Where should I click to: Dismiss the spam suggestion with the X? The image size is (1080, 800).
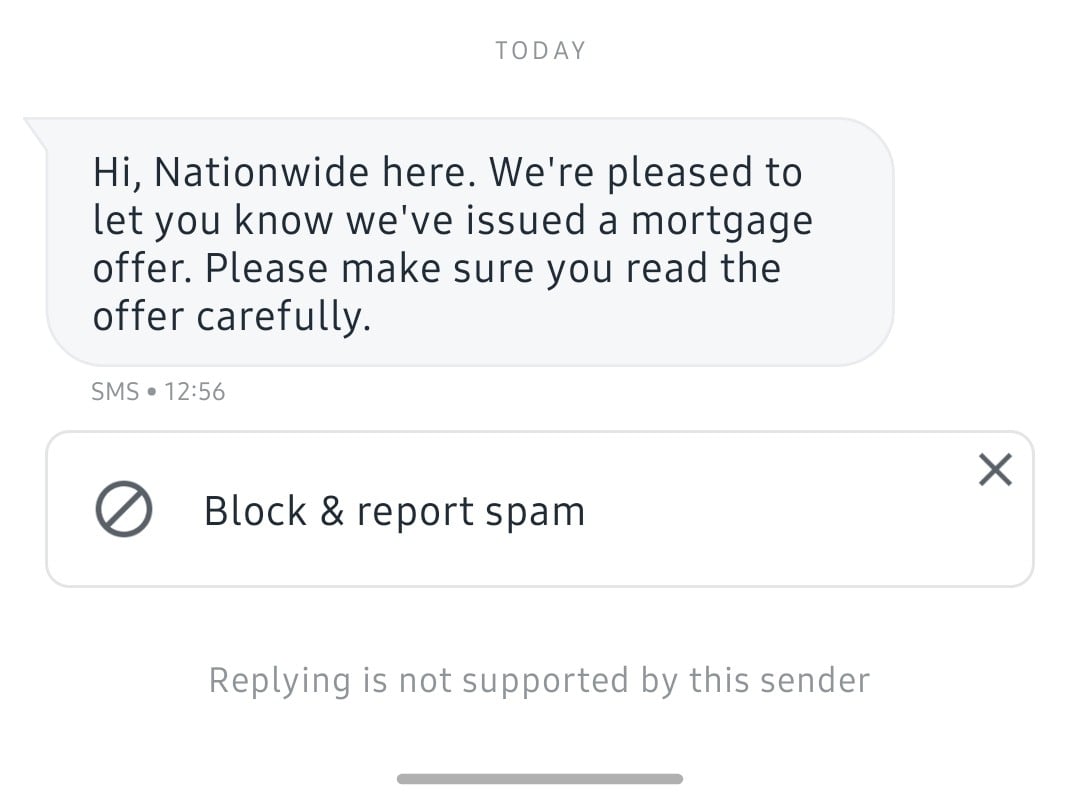[x=995, y=470]
